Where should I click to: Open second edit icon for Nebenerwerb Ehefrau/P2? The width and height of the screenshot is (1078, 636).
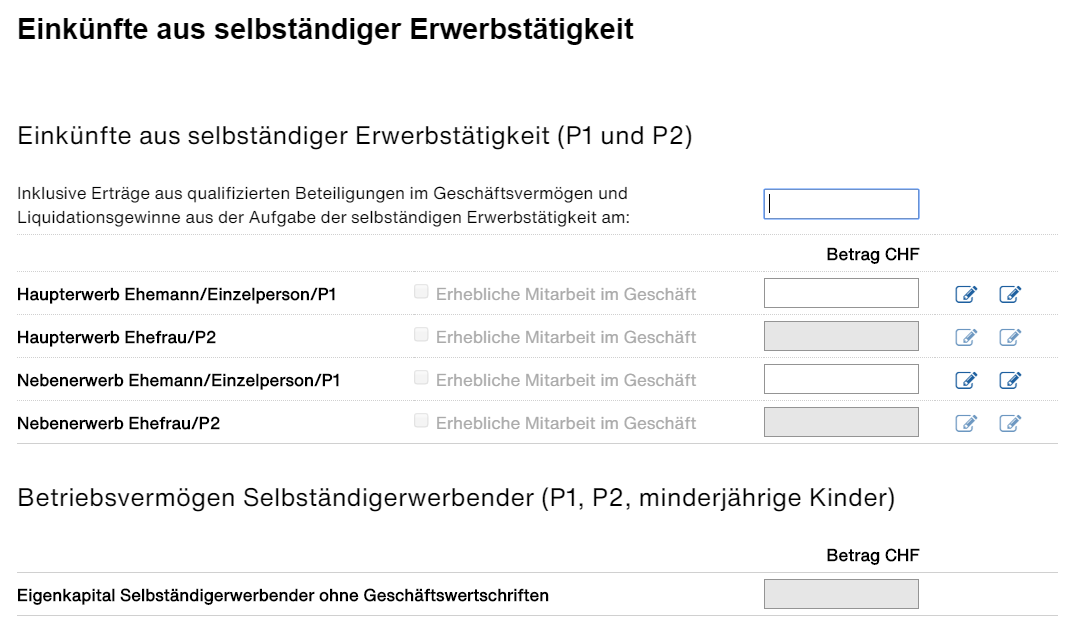point(1009,423)
